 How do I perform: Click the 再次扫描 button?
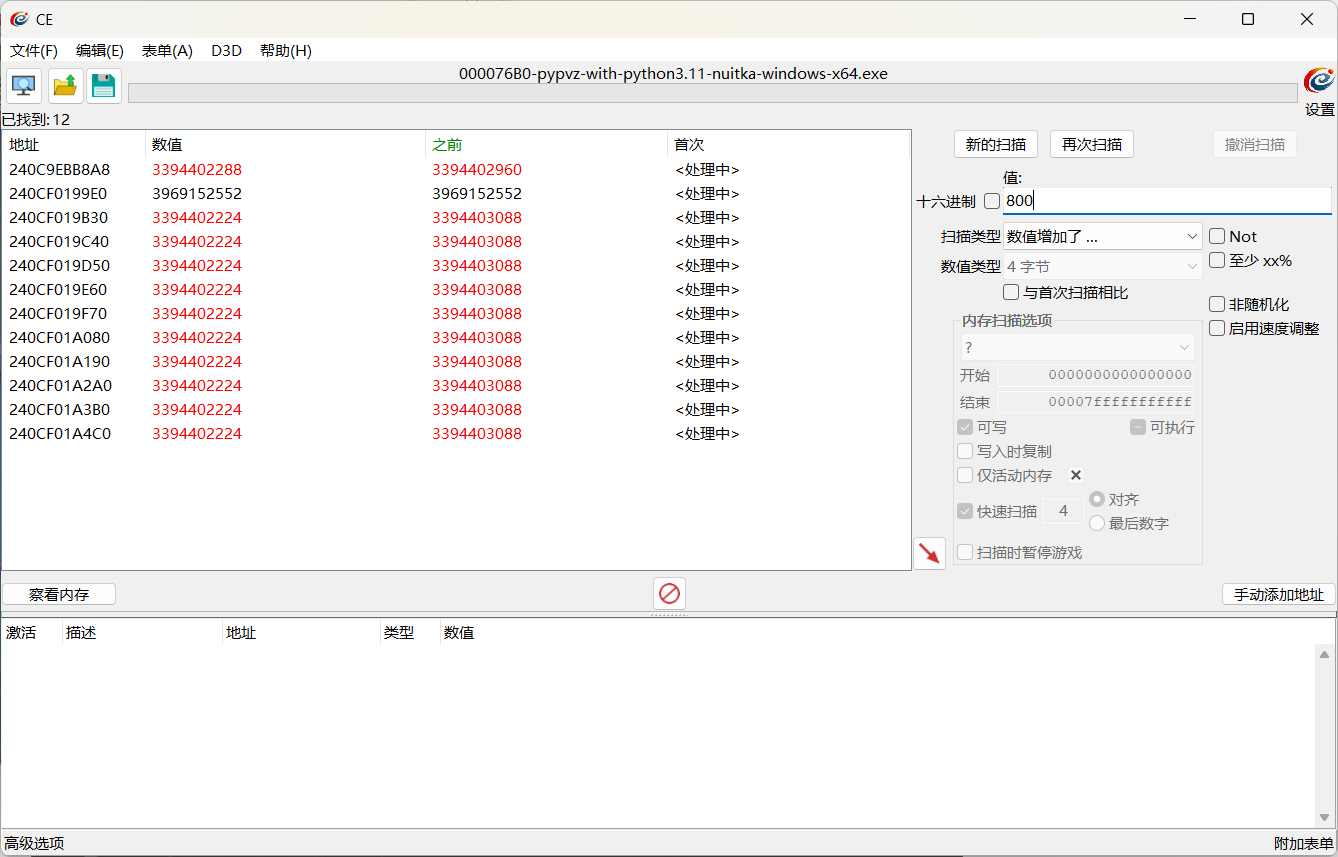click(x=1091, y=144)
